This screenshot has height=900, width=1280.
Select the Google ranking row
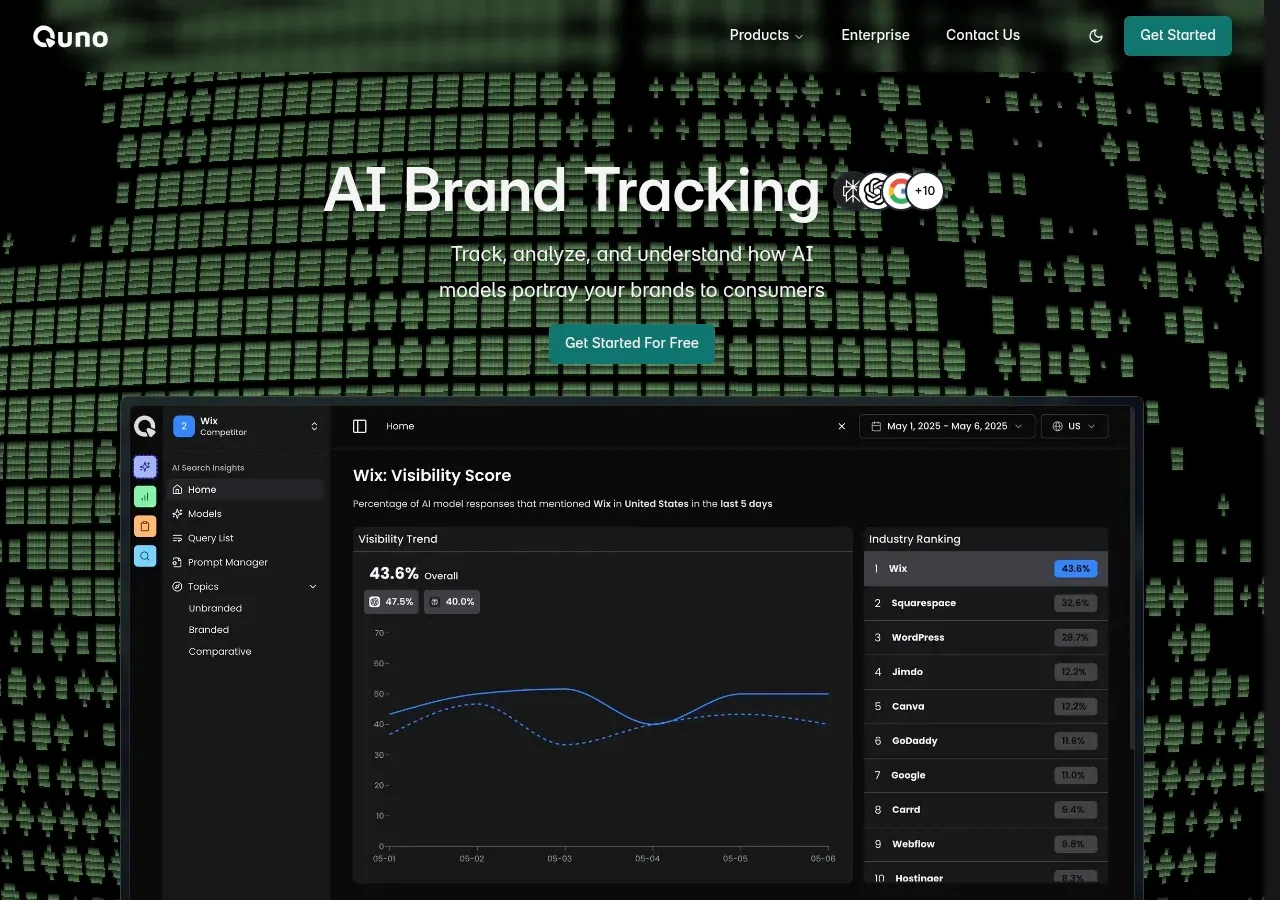click(x=986, y=776)
